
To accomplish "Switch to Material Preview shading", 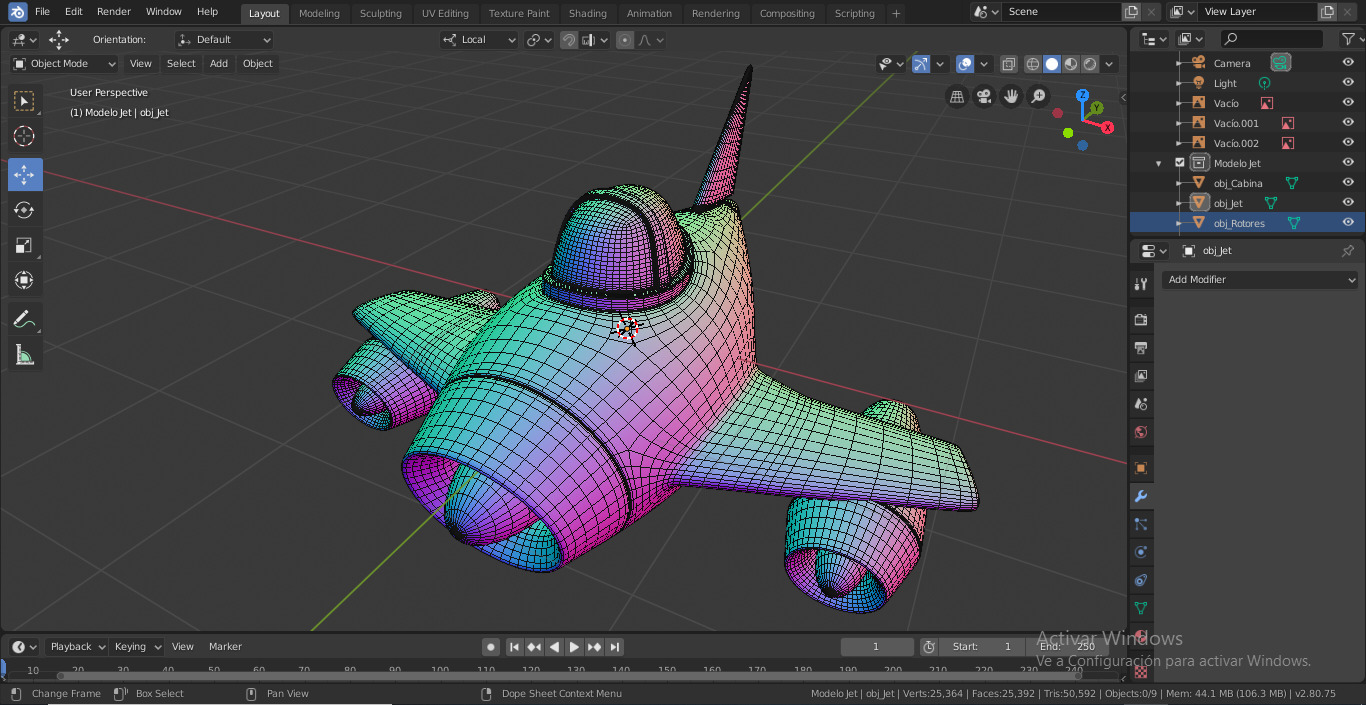I will 1071,64.
